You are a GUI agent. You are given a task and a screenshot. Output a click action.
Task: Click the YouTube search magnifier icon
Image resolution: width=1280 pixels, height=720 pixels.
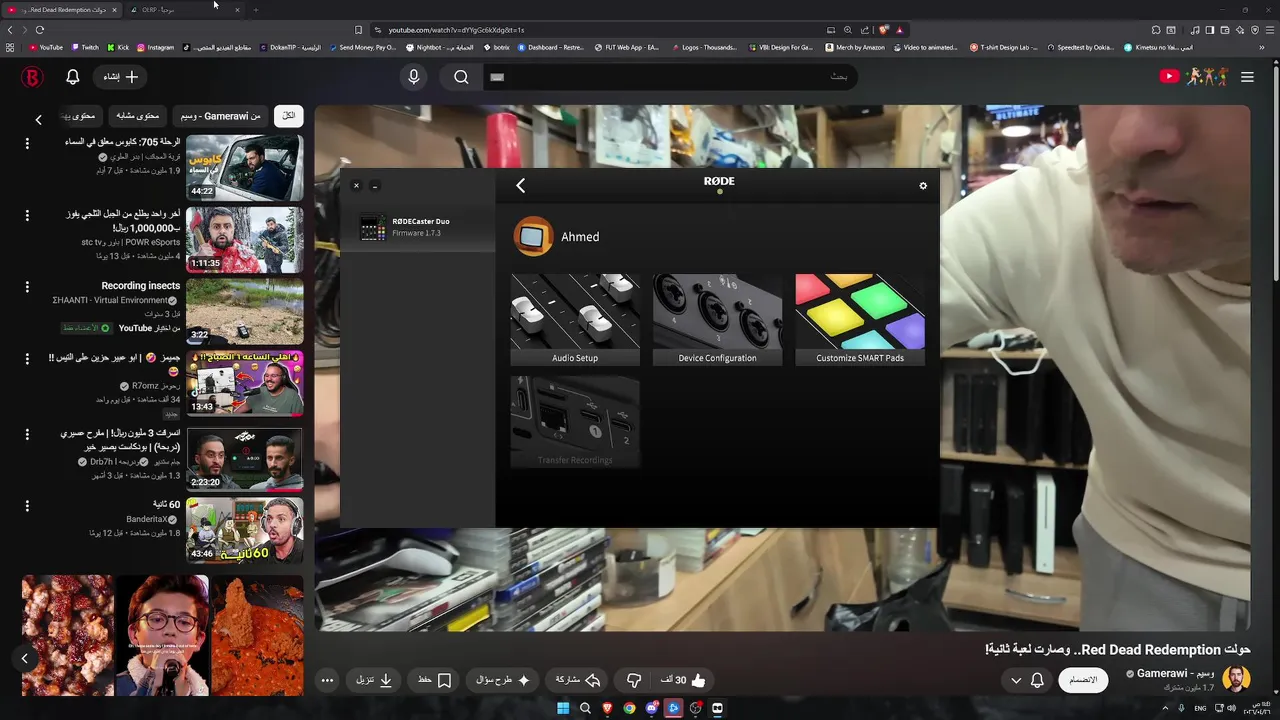[x=461, y=77]
